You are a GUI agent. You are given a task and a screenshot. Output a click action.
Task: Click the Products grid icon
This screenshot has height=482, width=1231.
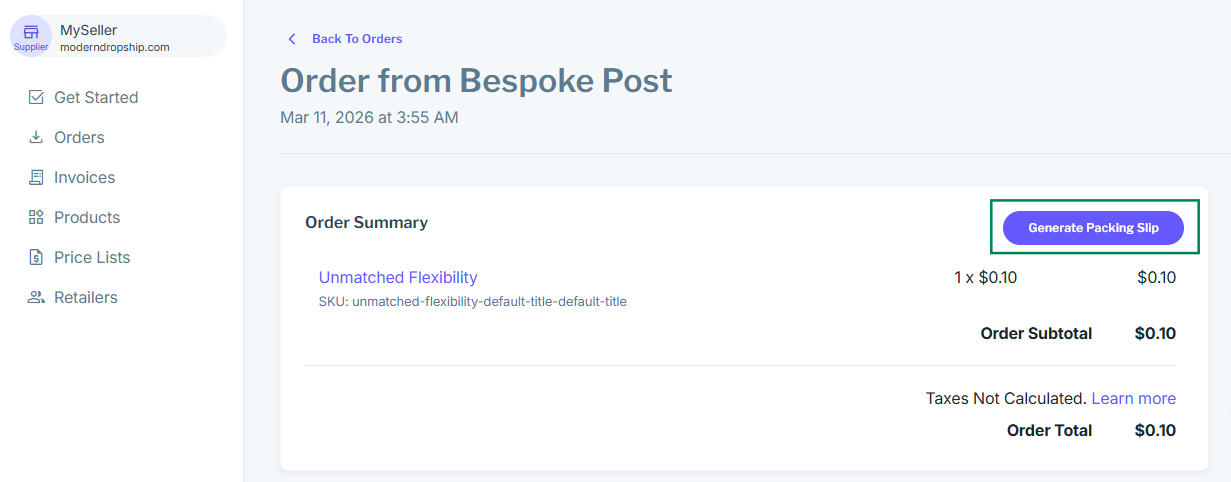[37, 217]
